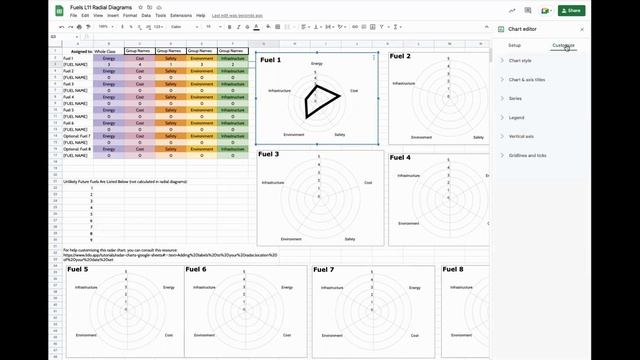The width and height of the screenshot is (640, 360).
Task: Open the Google Sheets home icon
Action: click(x=60, y=11)
